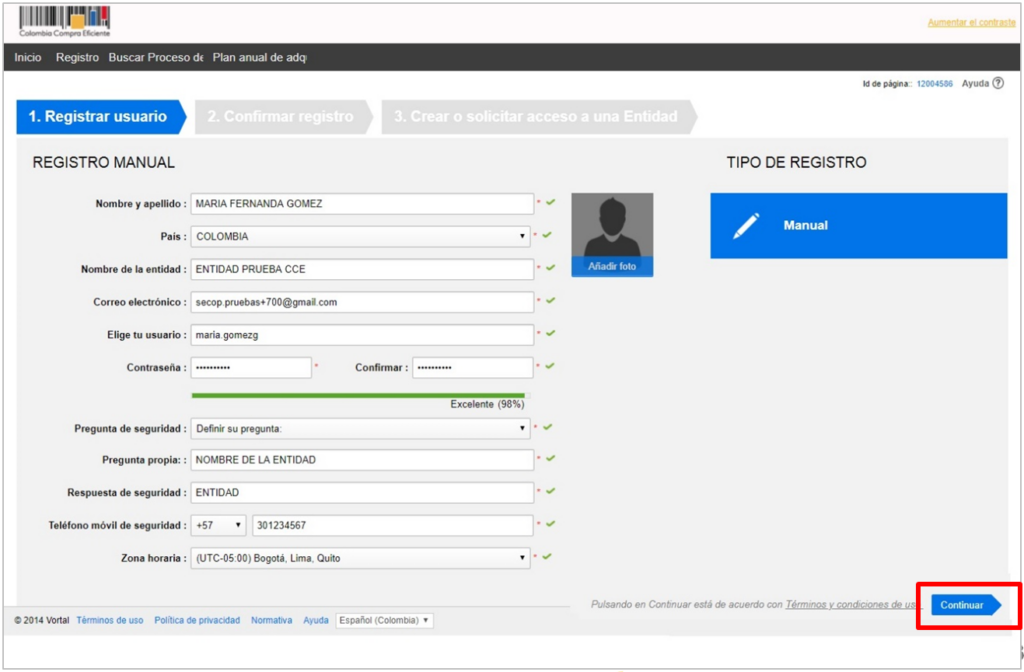Open the Inicio menu item
The width and height of the screenshot is (1024, 672).
(x=28, y=58)
